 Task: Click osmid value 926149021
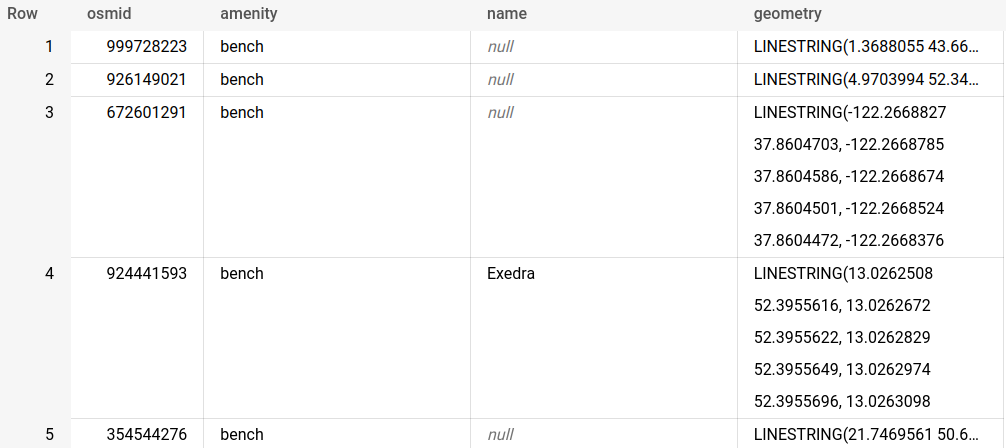(x=146, y=80)
